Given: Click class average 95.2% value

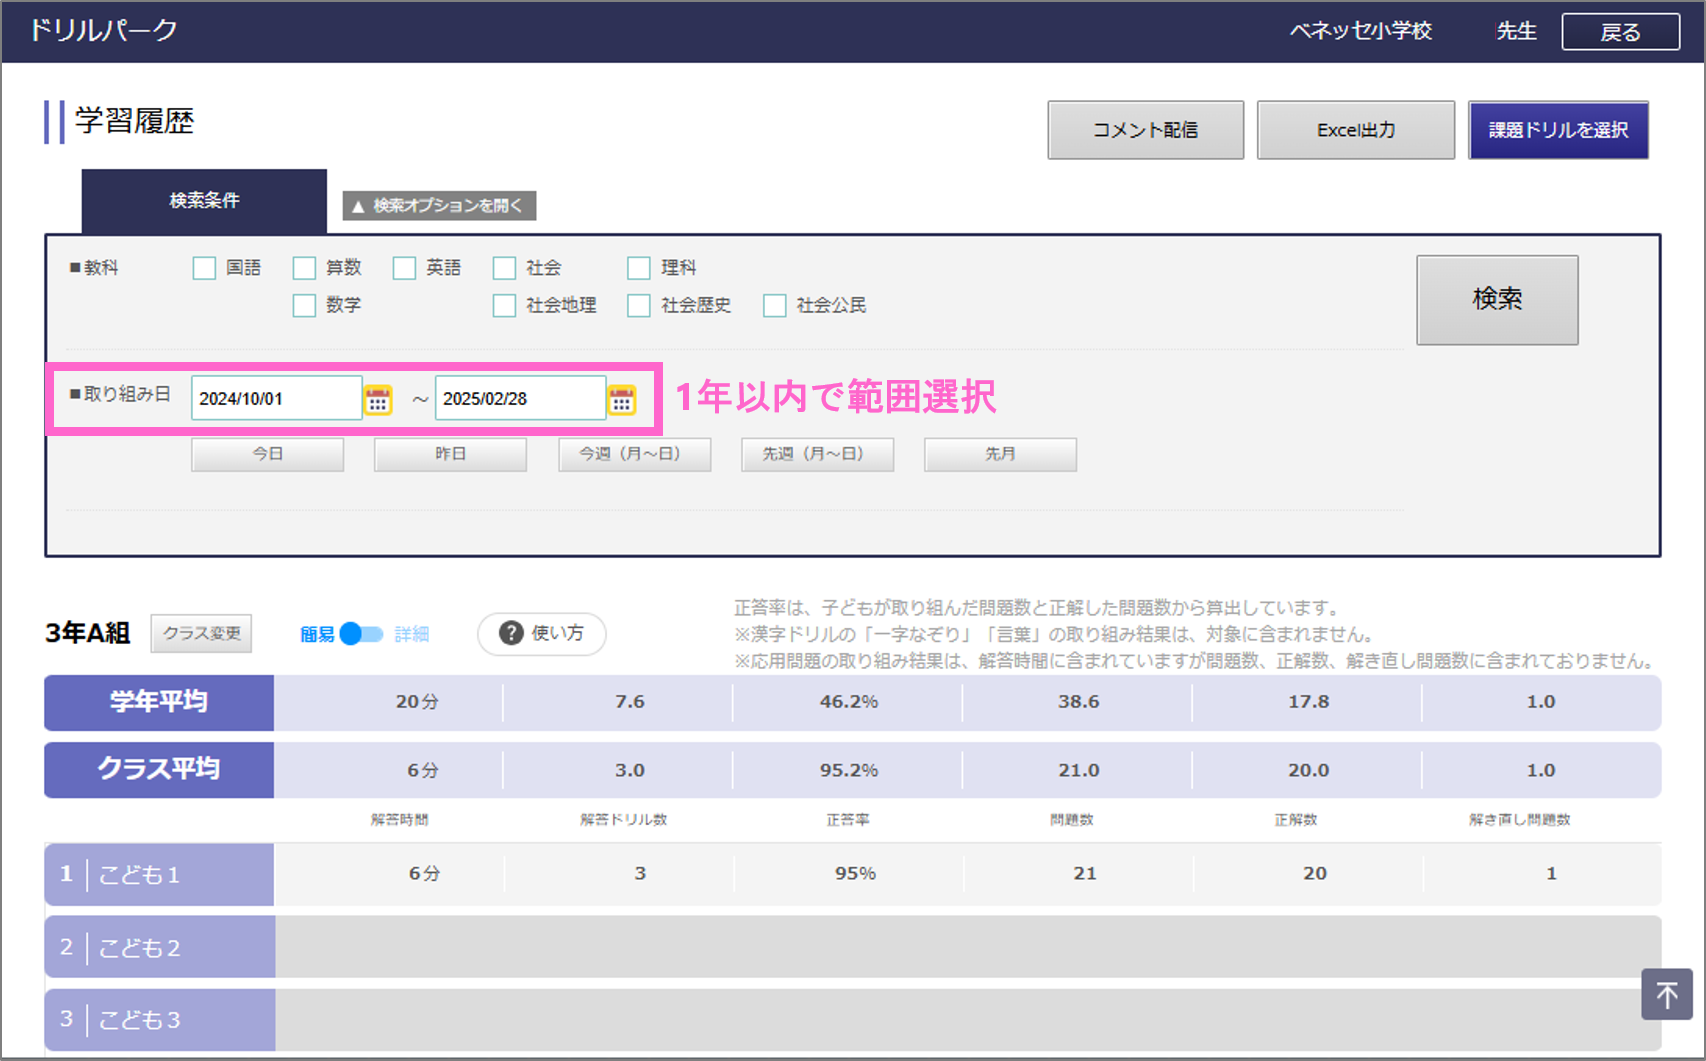Looking at the screenshot, I should [849, 770].
